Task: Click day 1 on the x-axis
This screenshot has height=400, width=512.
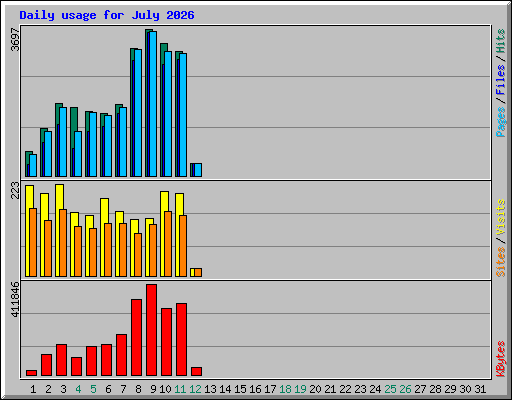Action: 33,389
